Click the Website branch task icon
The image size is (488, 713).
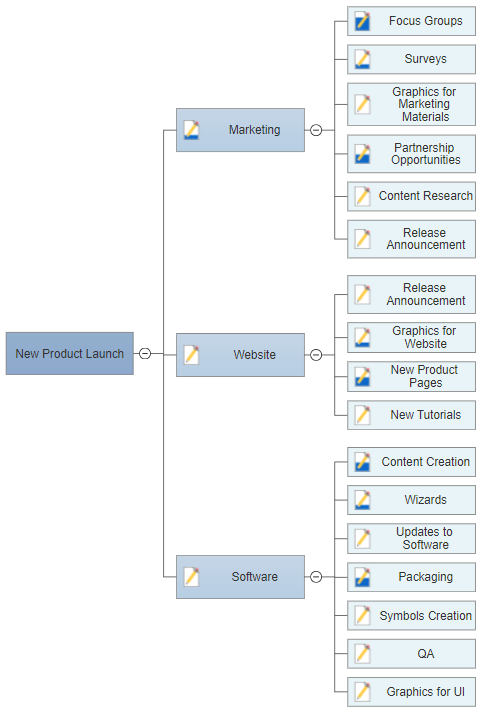pyautogui.click(x=191, y=355)
